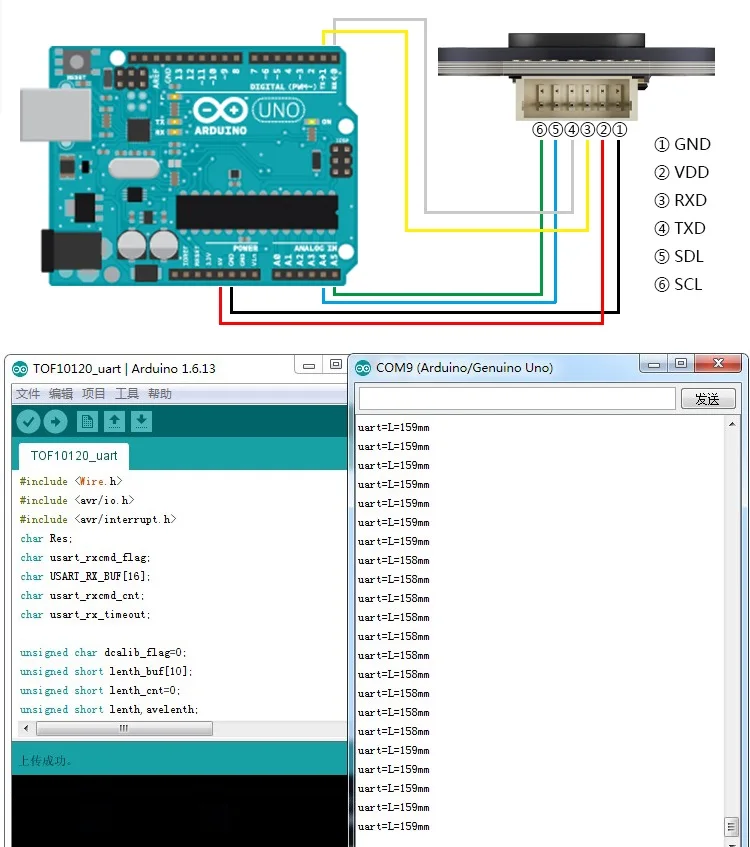Click the 'char usart_rx_timeout;' code line
The height and width of the screenshot is (847, 750).
pyautogui.click(x=85, y=614)
